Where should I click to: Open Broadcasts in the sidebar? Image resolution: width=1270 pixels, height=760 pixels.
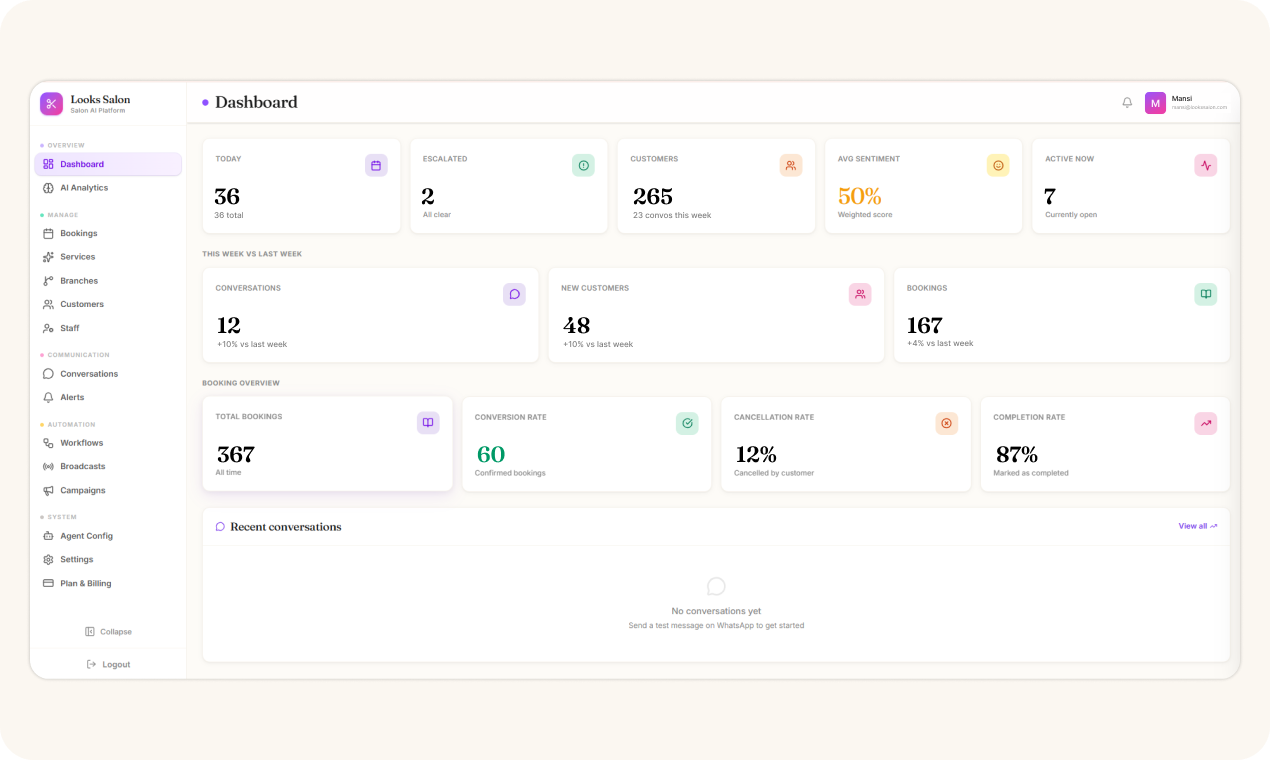pos(108,466)
